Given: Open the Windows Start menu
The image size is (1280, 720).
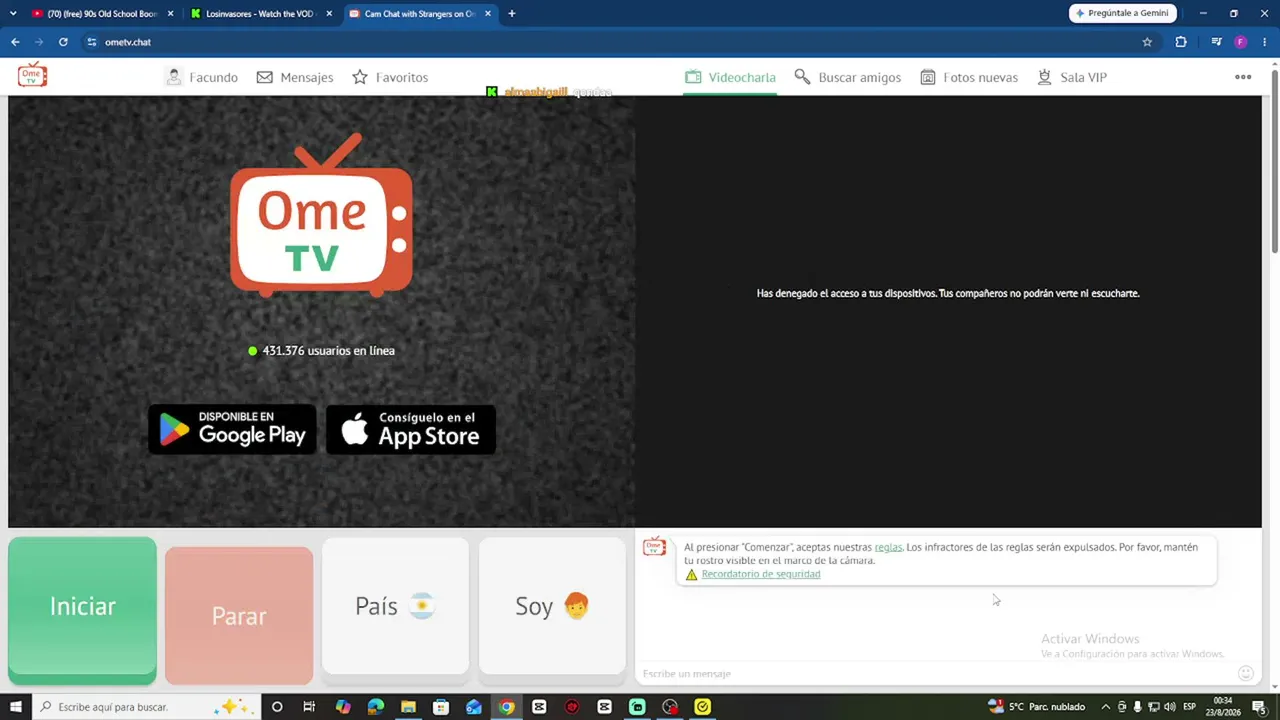Looking at the screenshot, I should tap(15, 707).
